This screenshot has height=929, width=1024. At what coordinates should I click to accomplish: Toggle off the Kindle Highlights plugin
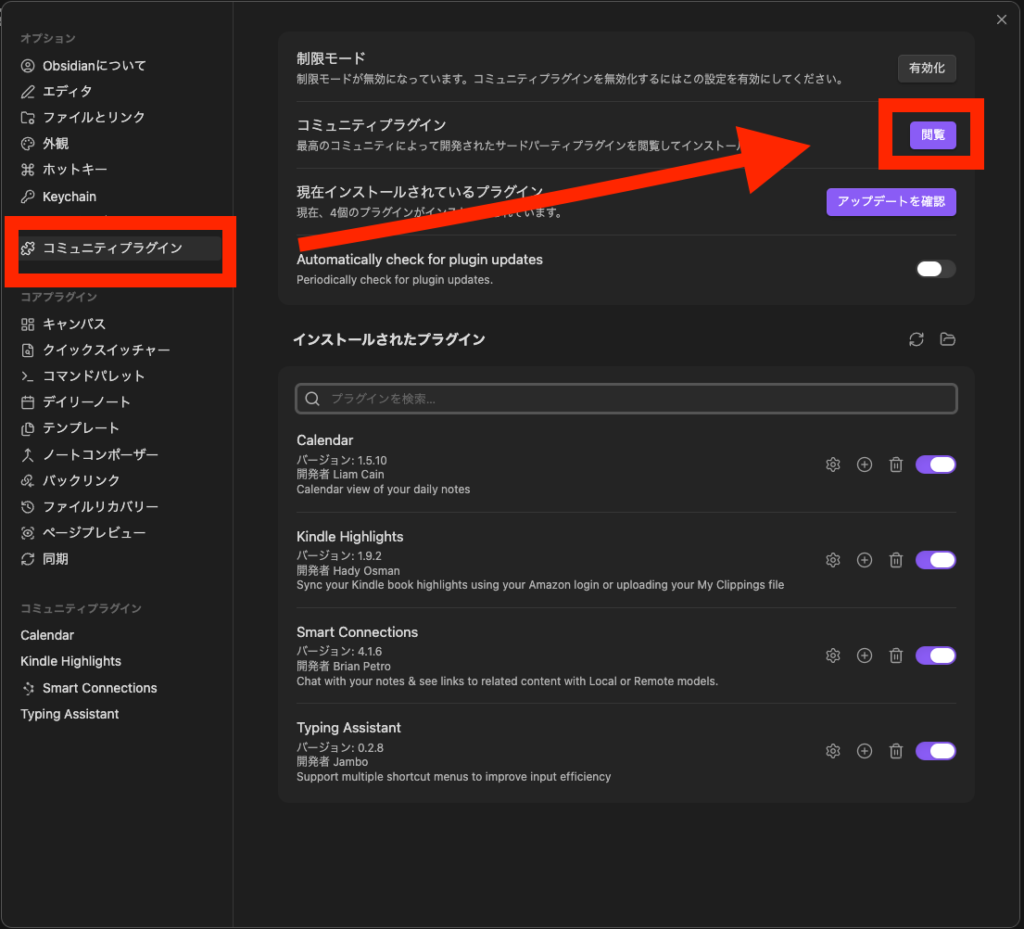coord(936,560)
